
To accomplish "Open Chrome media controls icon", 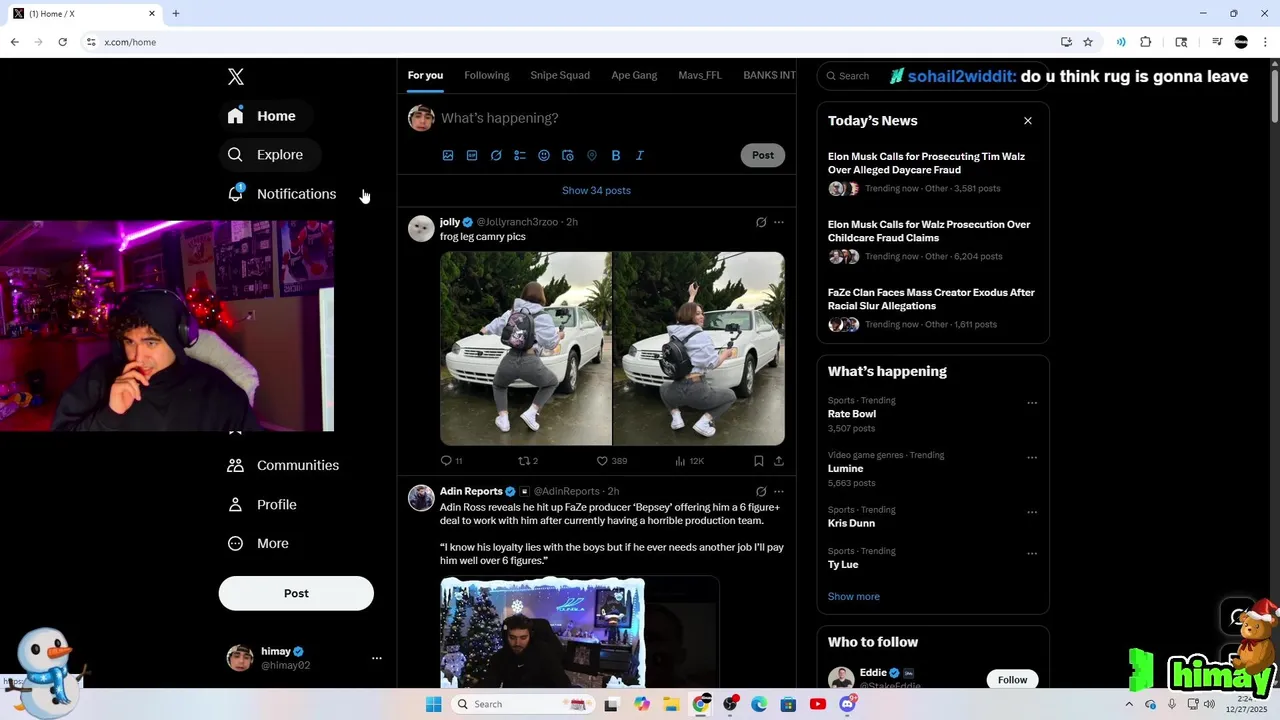I will tap(1217, 42).
